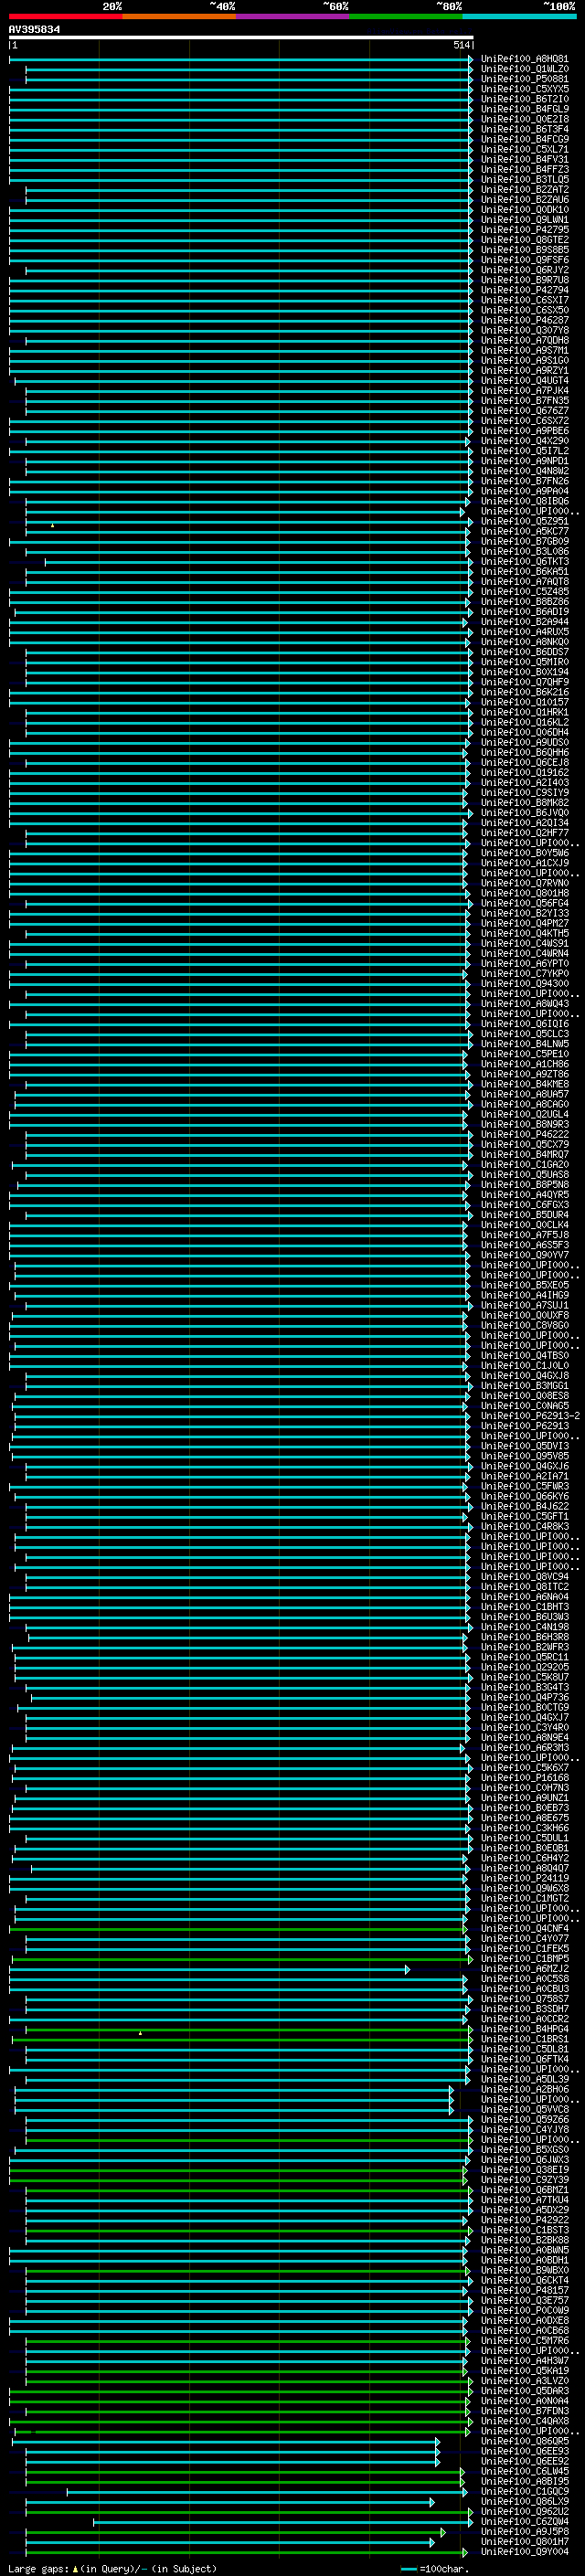Select the label UniRef100_Q5DAR3

tap(524, 2391)
